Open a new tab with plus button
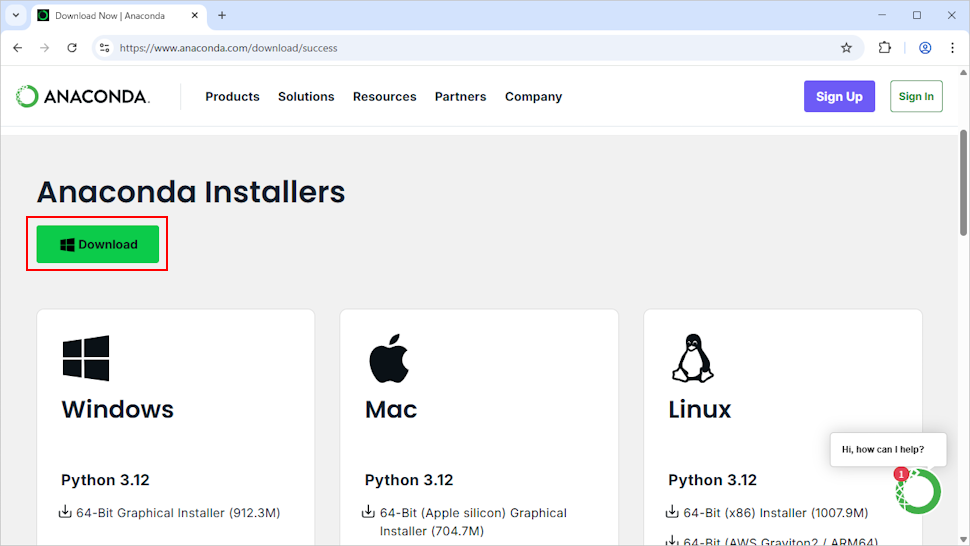This screenshot has width=970, height=546. (x=222, y=15)
